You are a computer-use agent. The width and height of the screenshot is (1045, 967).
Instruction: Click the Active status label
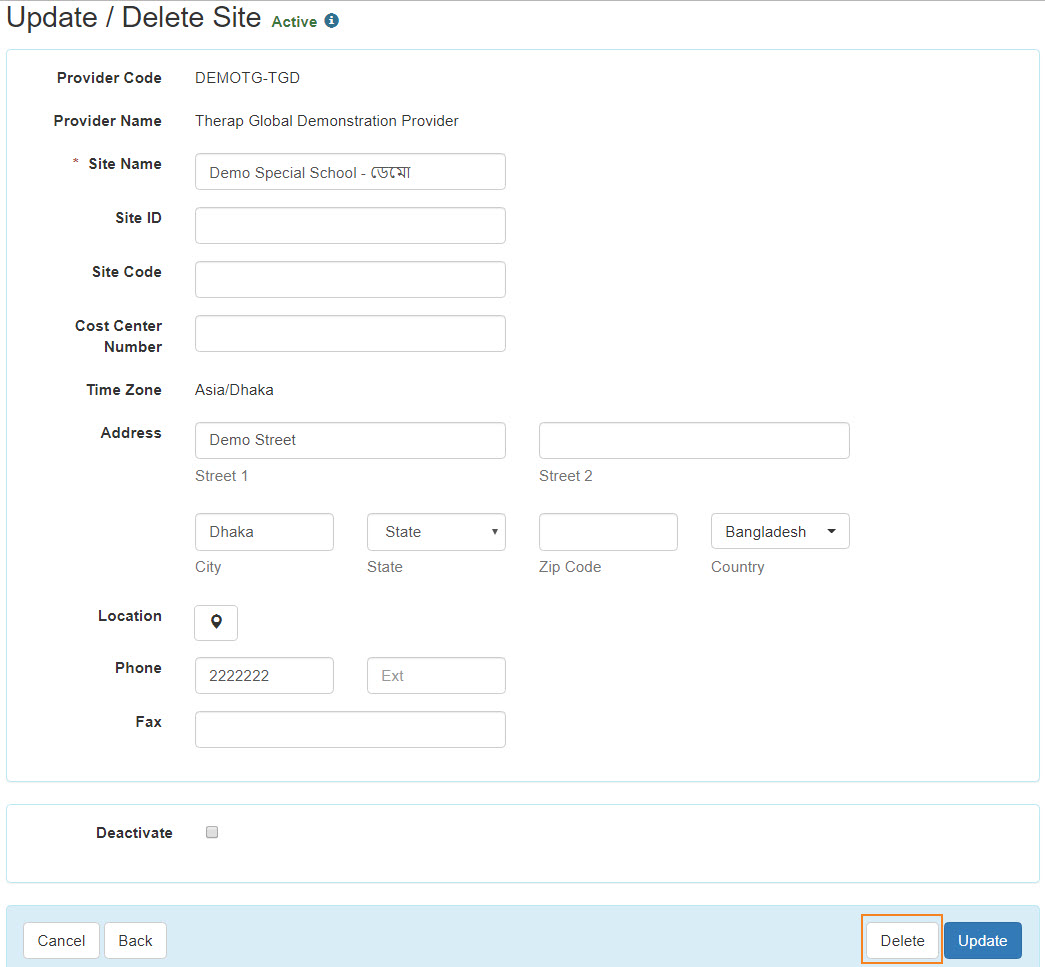[x=294, y=22]
